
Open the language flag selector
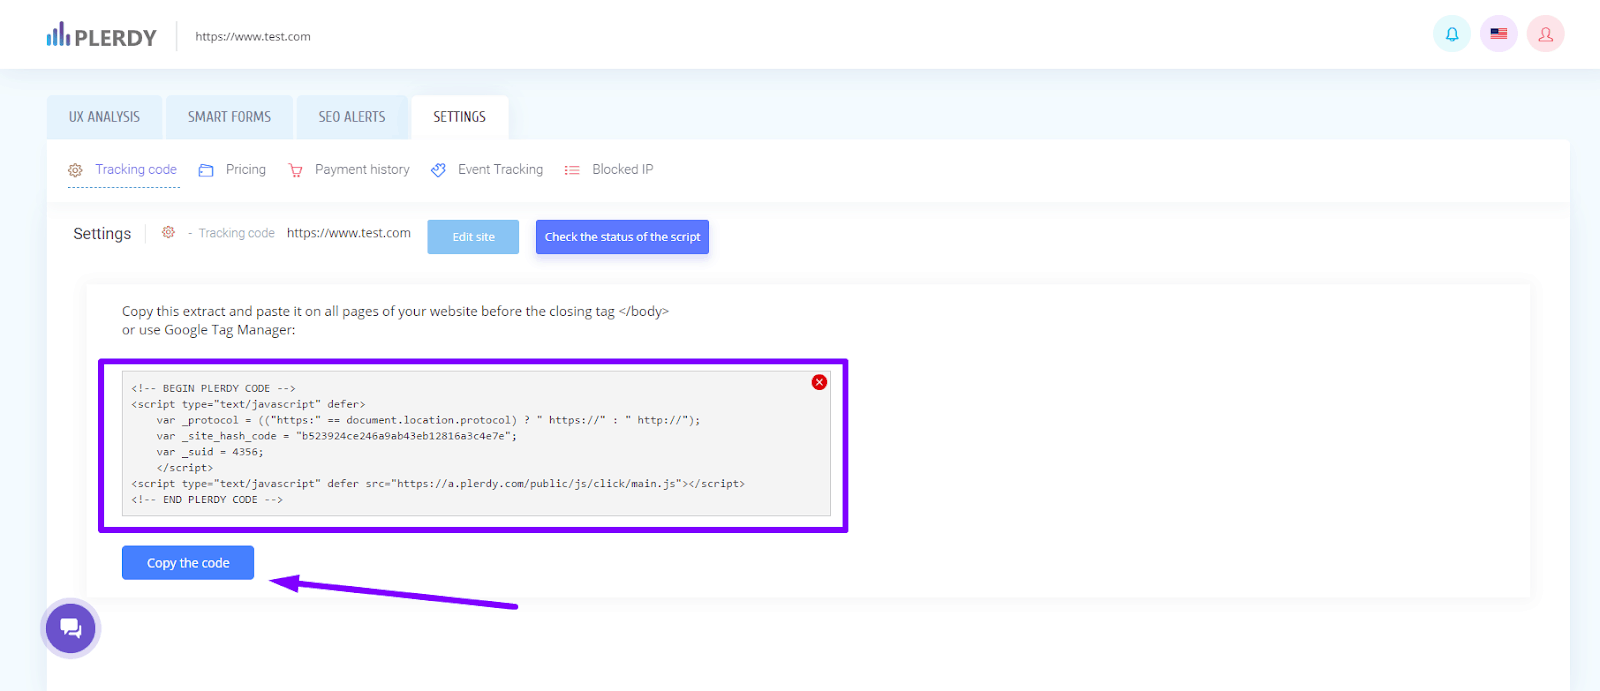coord(1499,34)
